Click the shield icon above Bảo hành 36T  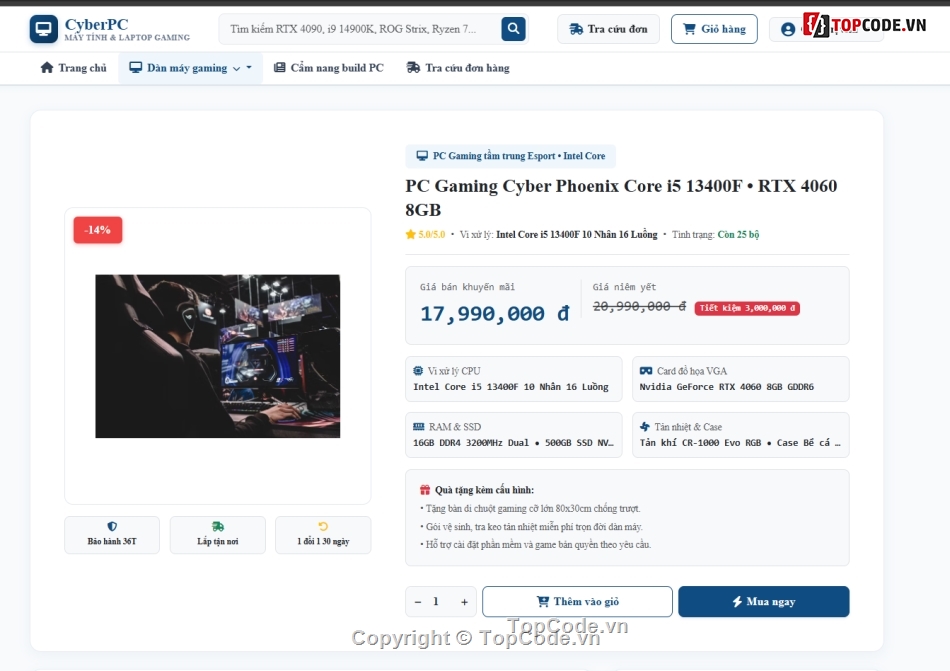point(112,526)
